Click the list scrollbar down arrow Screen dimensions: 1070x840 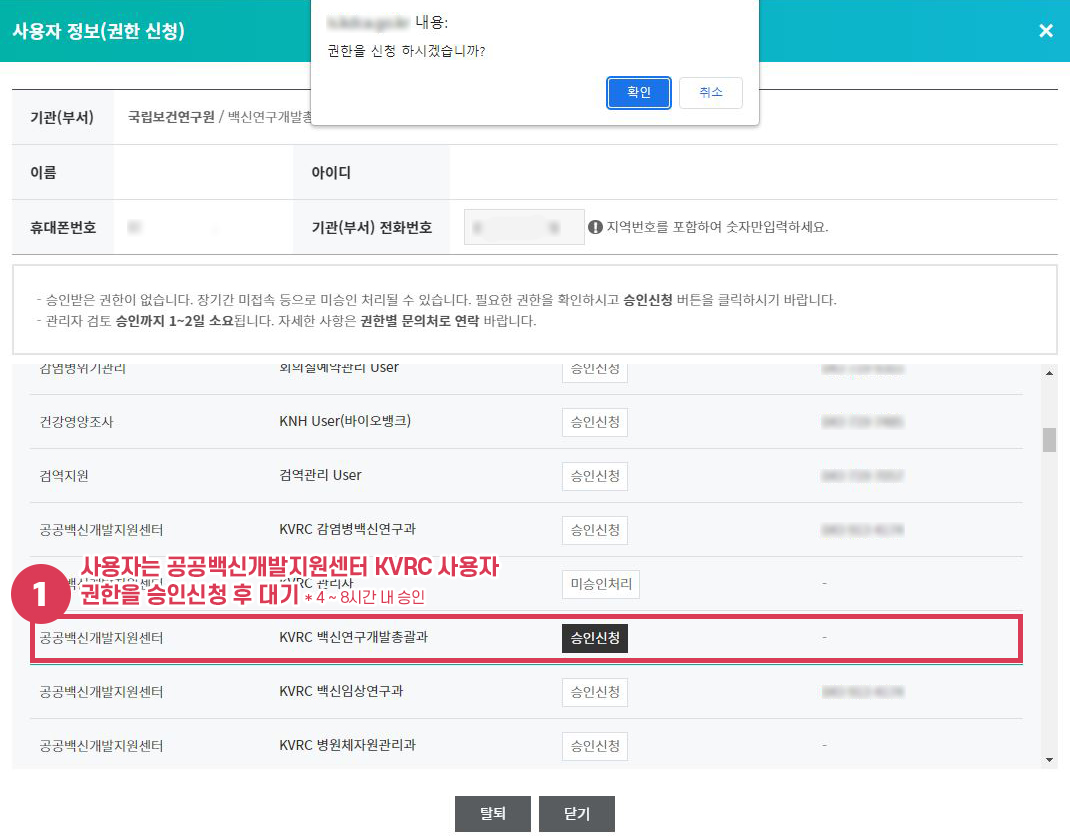[1049, 759]
